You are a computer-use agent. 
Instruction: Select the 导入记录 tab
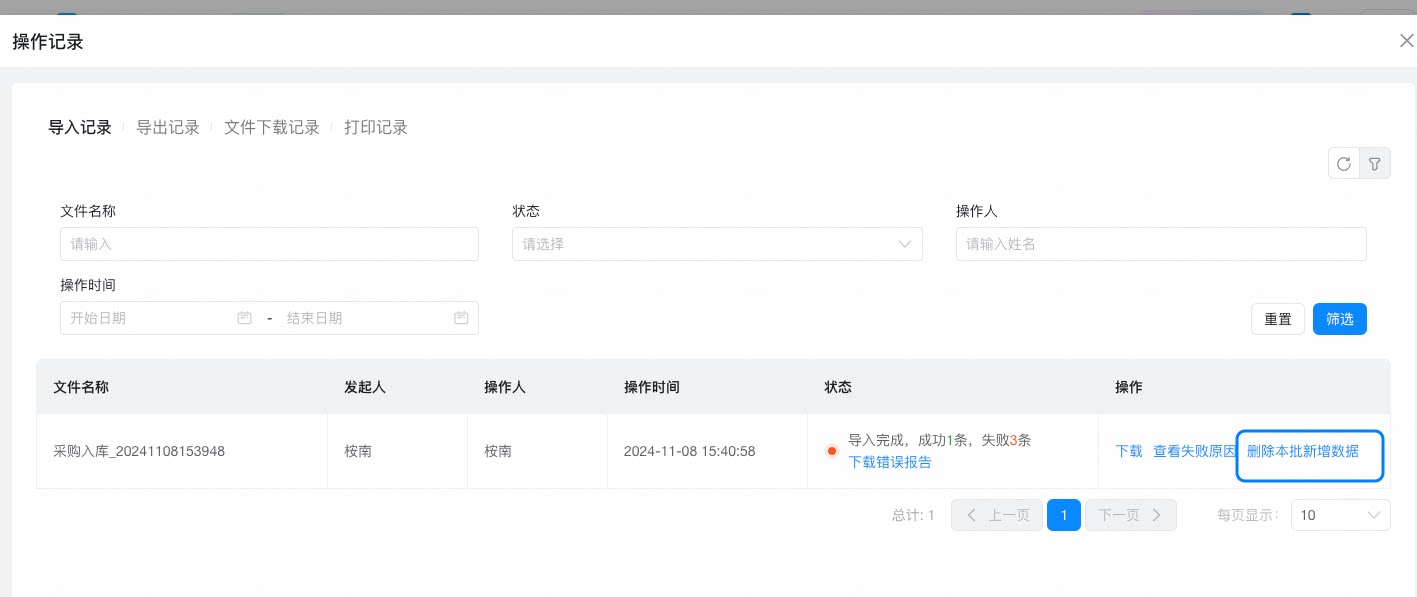(80, 127)
